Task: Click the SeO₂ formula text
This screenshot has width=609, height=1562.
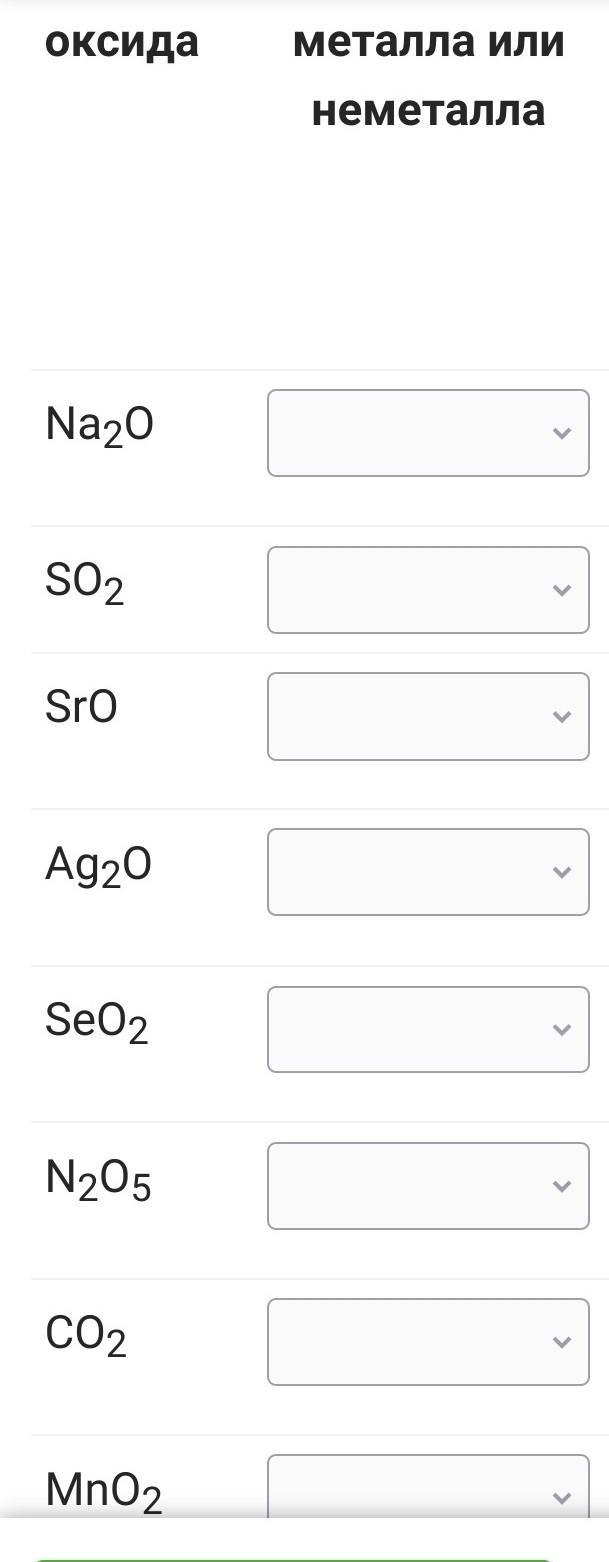Action: (x=96, y=1022)
